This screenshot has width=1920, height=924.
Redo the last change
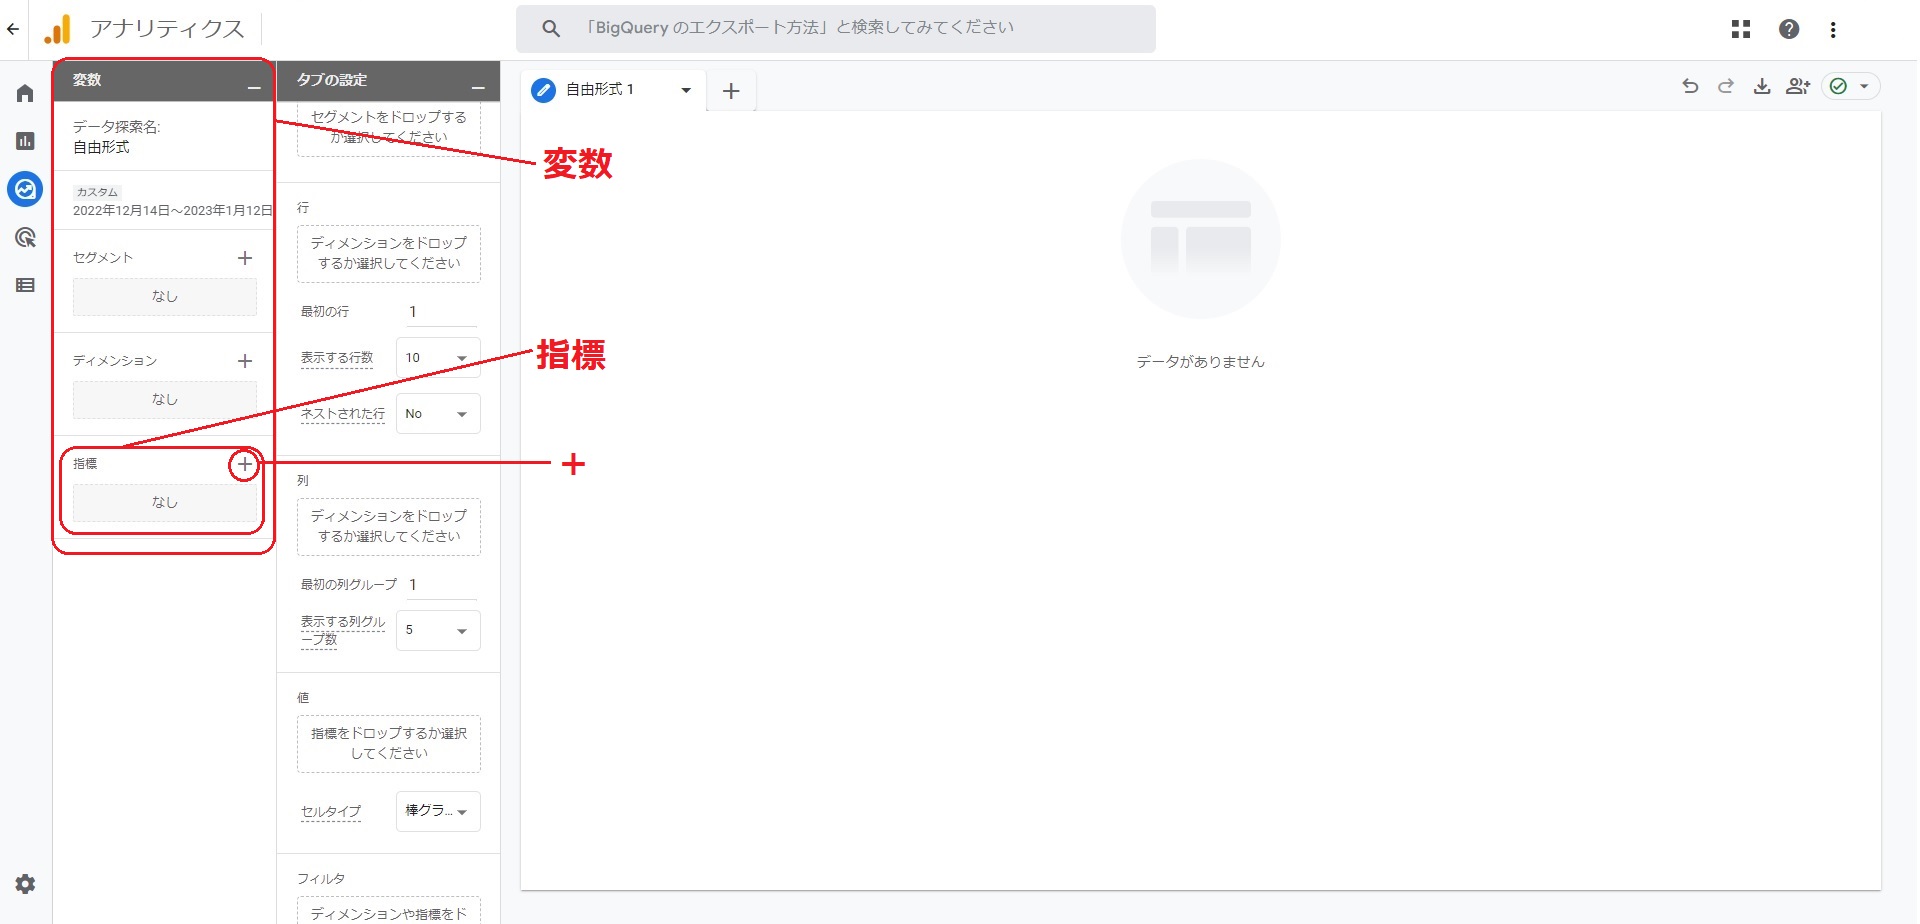coord(1726,86)
